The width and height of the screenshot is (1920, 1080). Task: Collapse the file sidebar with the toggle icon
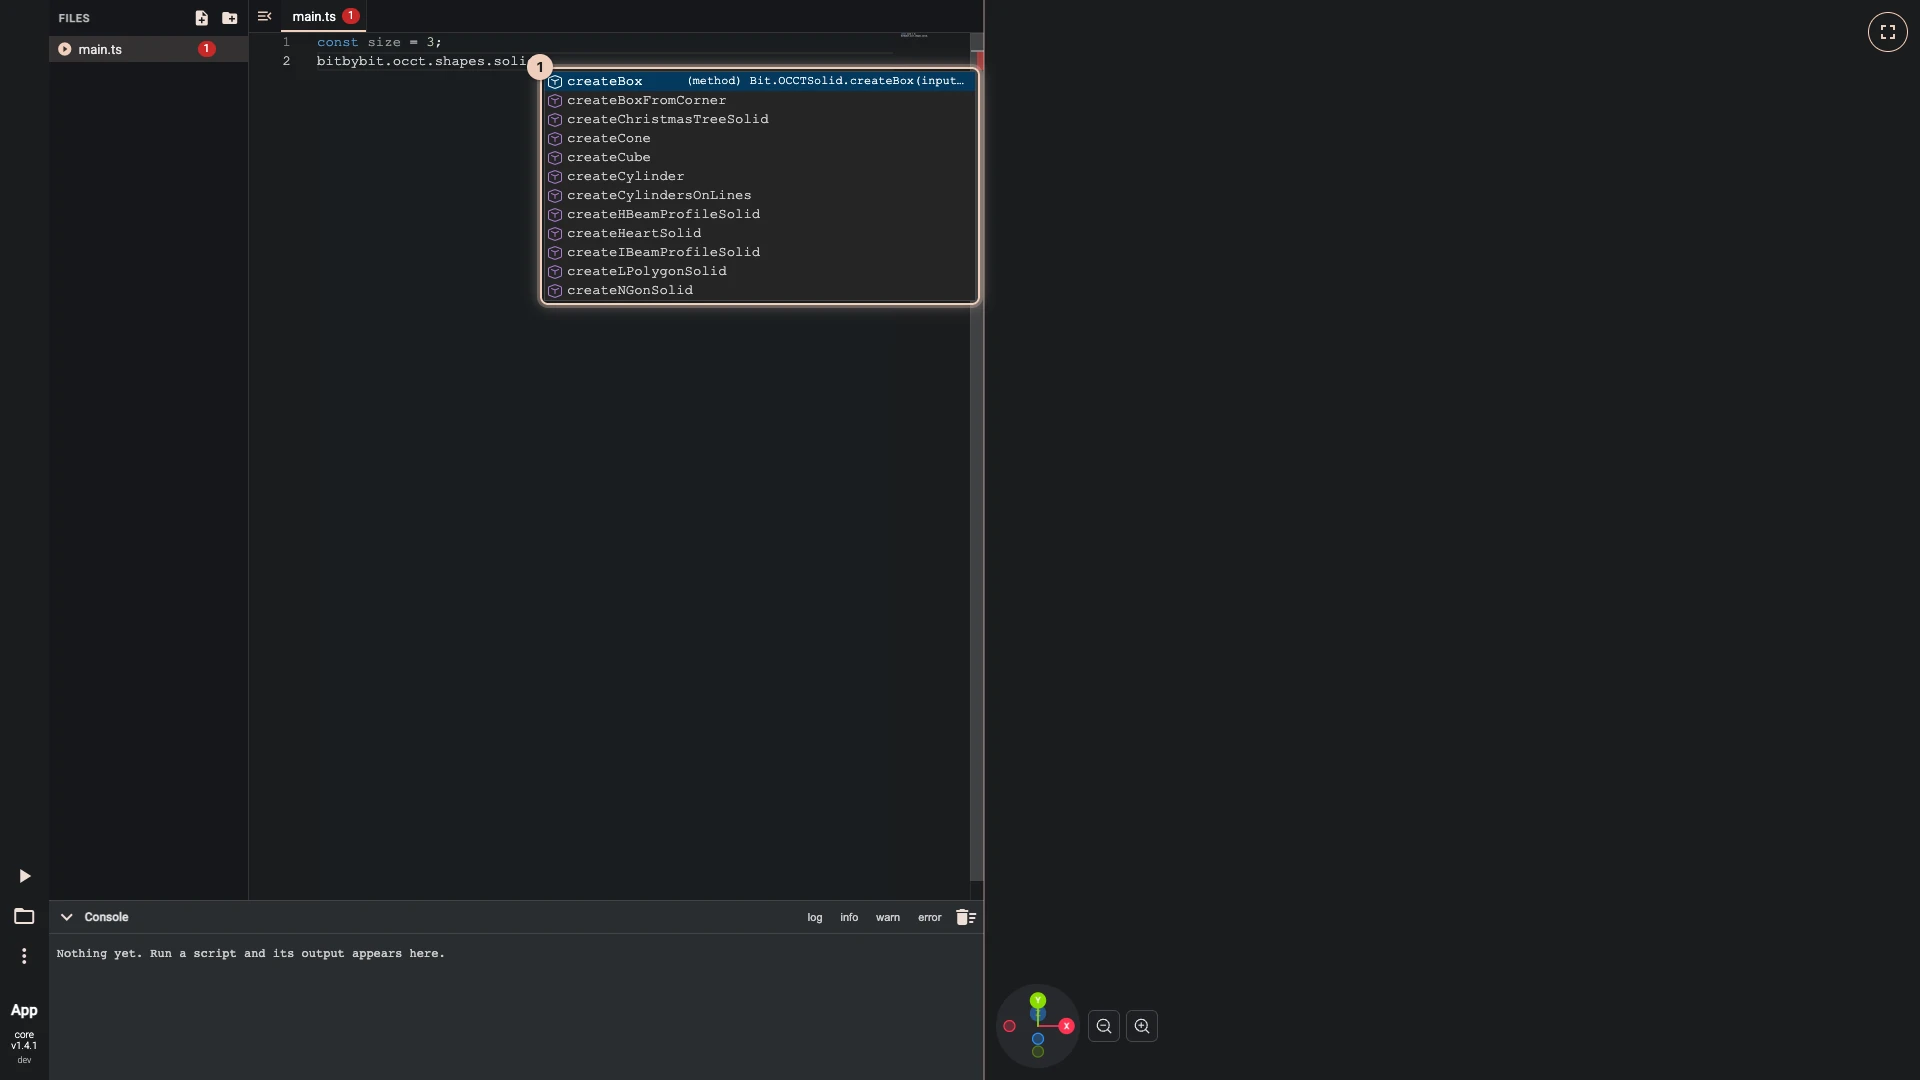pos(264,16)
